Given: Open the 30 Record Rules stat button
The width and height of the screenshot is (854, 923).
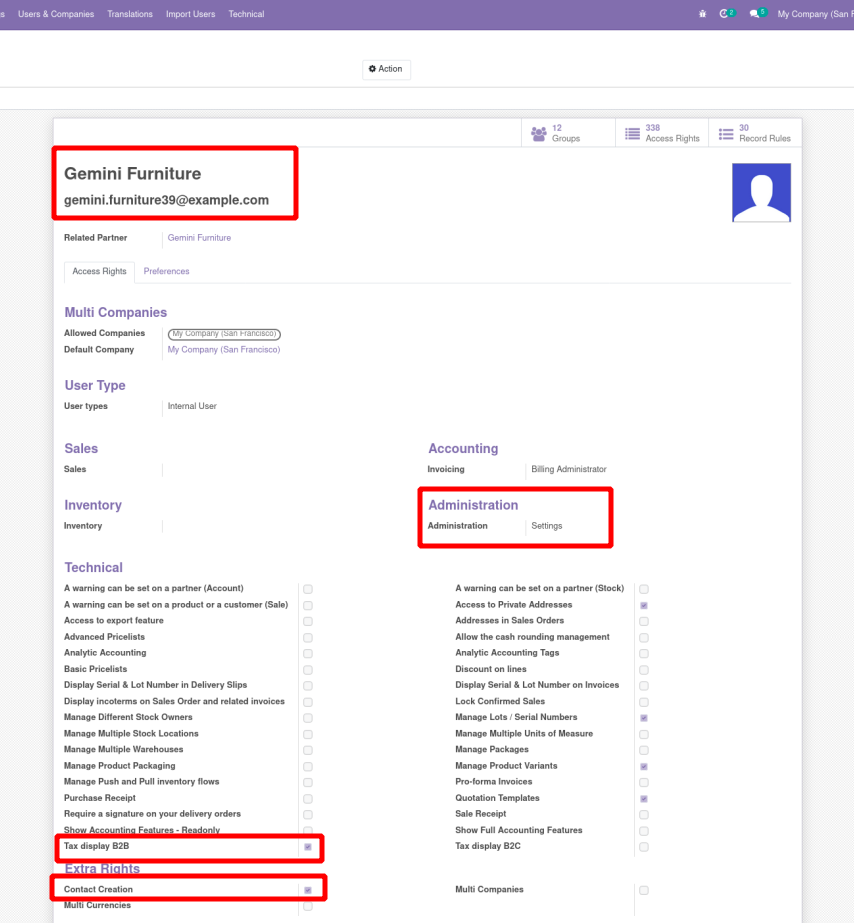Looking at the screenshot, I should pos(755,133).
